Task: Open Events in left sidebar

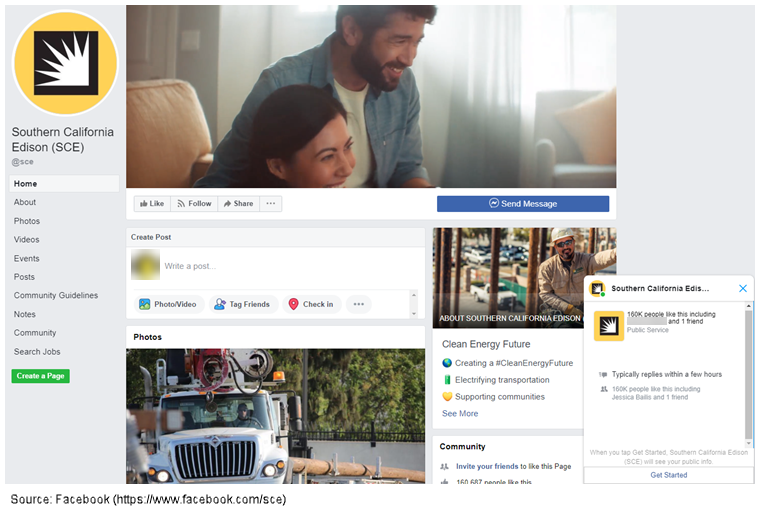Action: coord(27,258)
